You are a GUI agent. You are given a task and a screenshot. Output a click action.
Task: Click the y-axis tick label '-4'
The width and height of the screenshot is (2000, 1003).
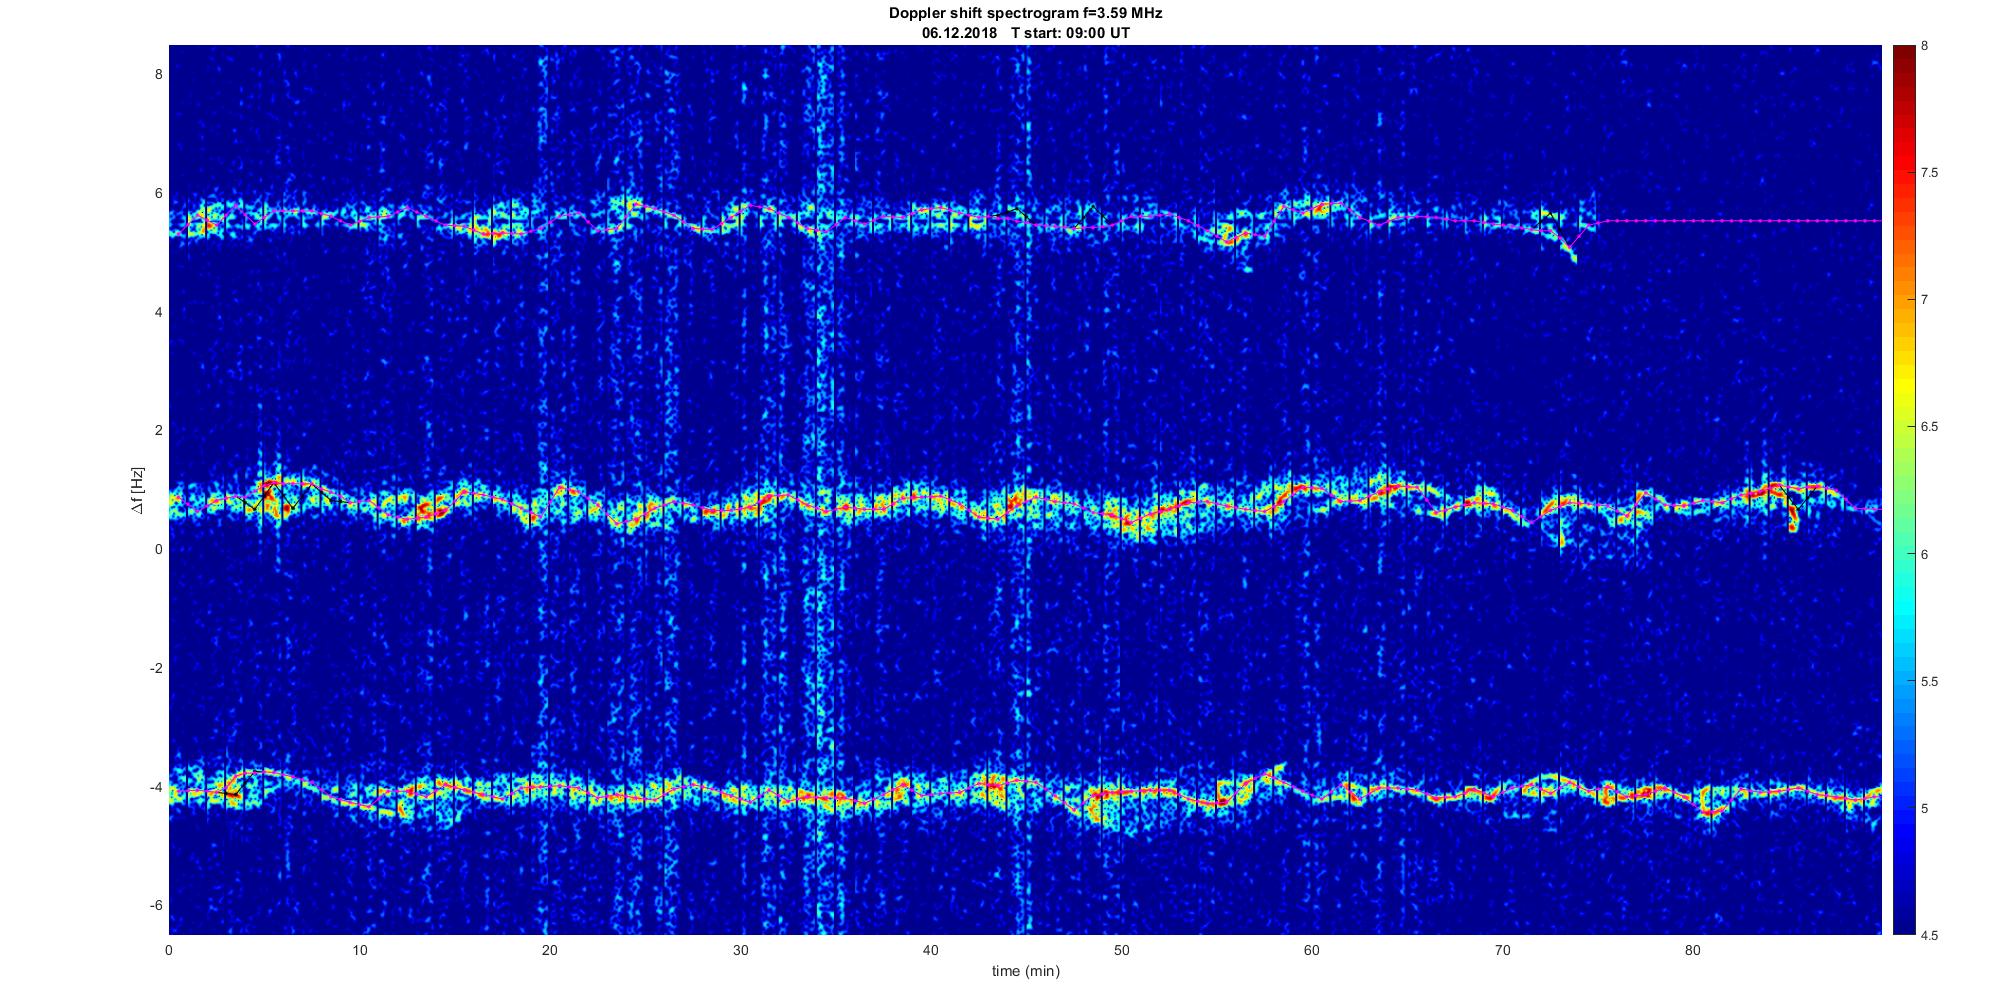(155, 787)
